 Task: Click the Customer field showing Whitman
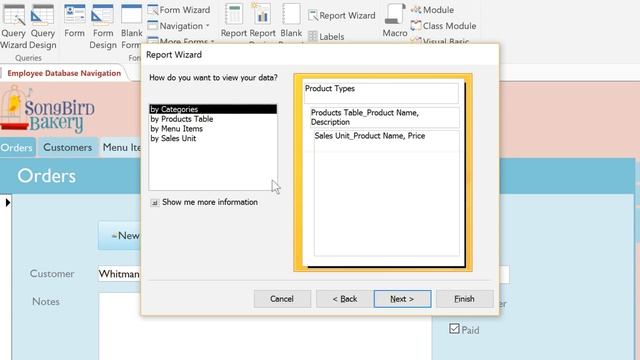(119, 274)
